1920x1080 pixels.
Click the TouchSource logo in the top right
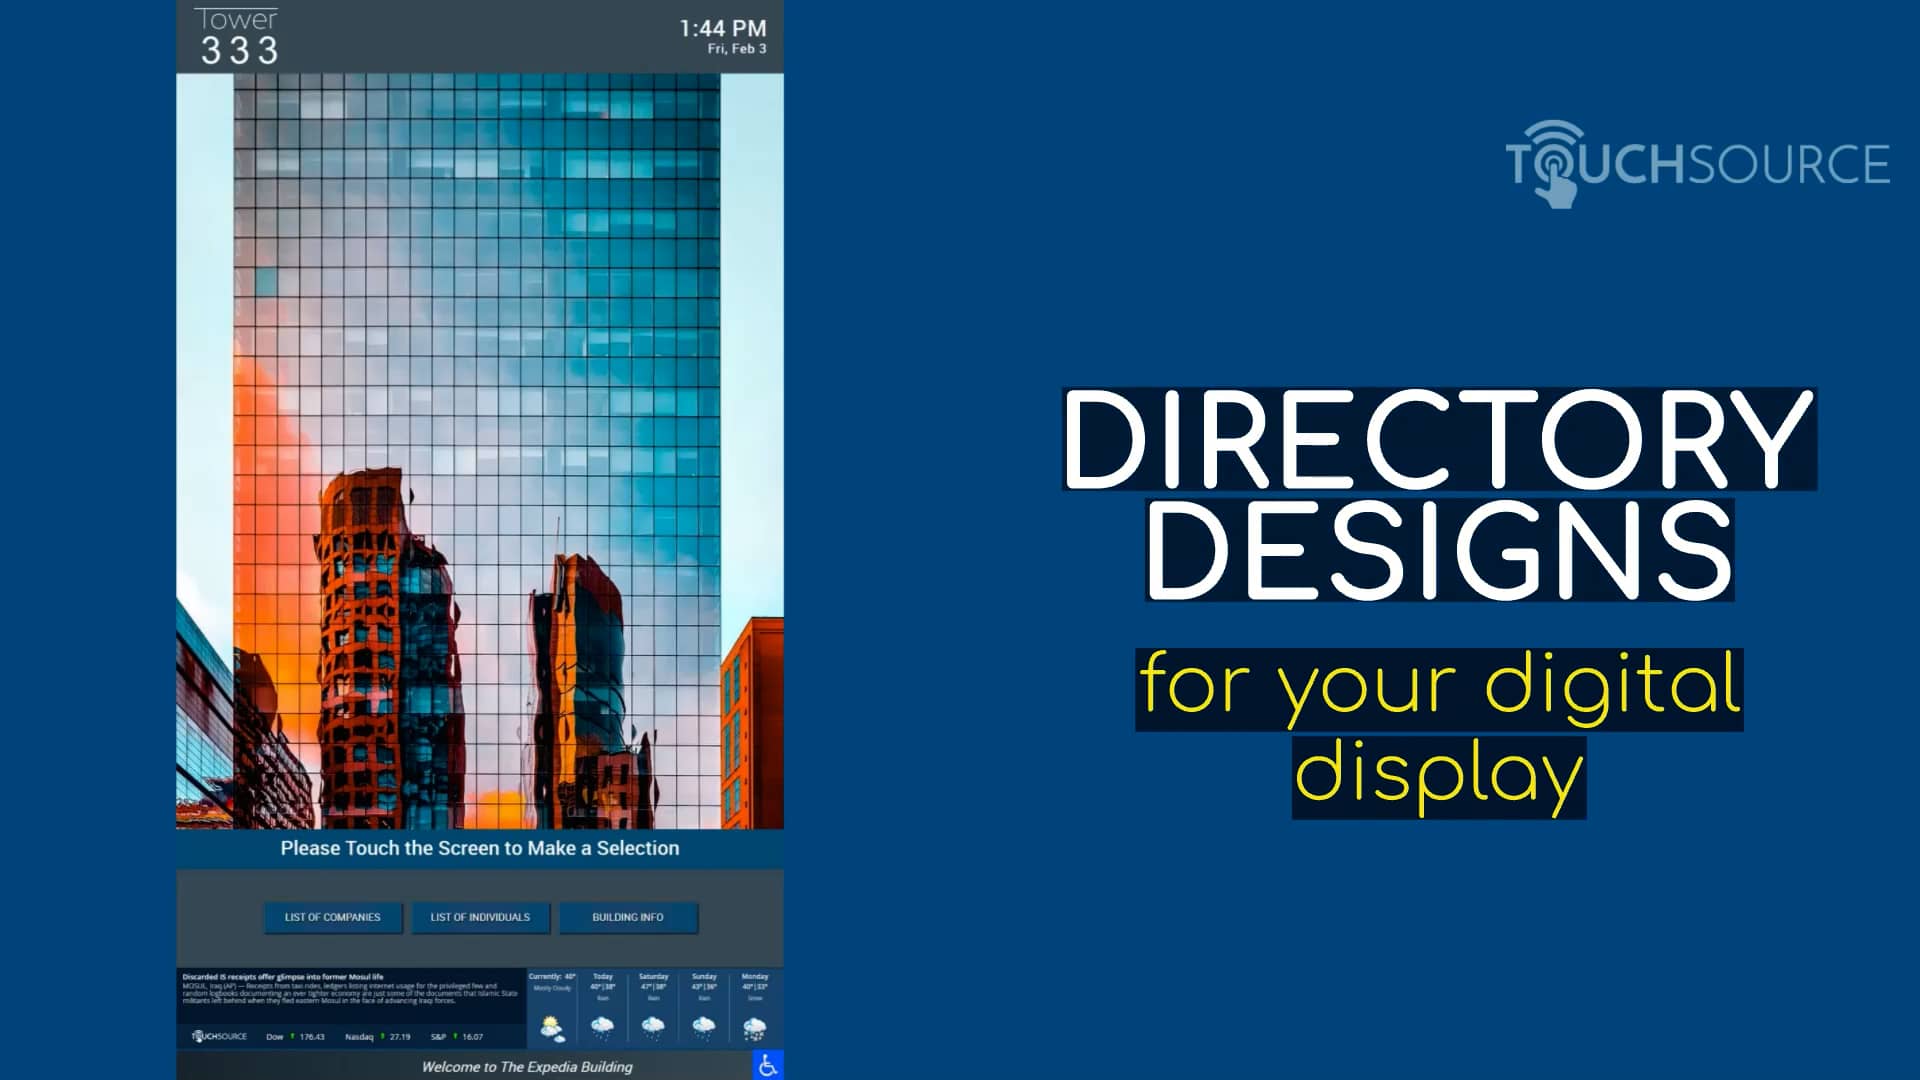[x=1700, y=160]
